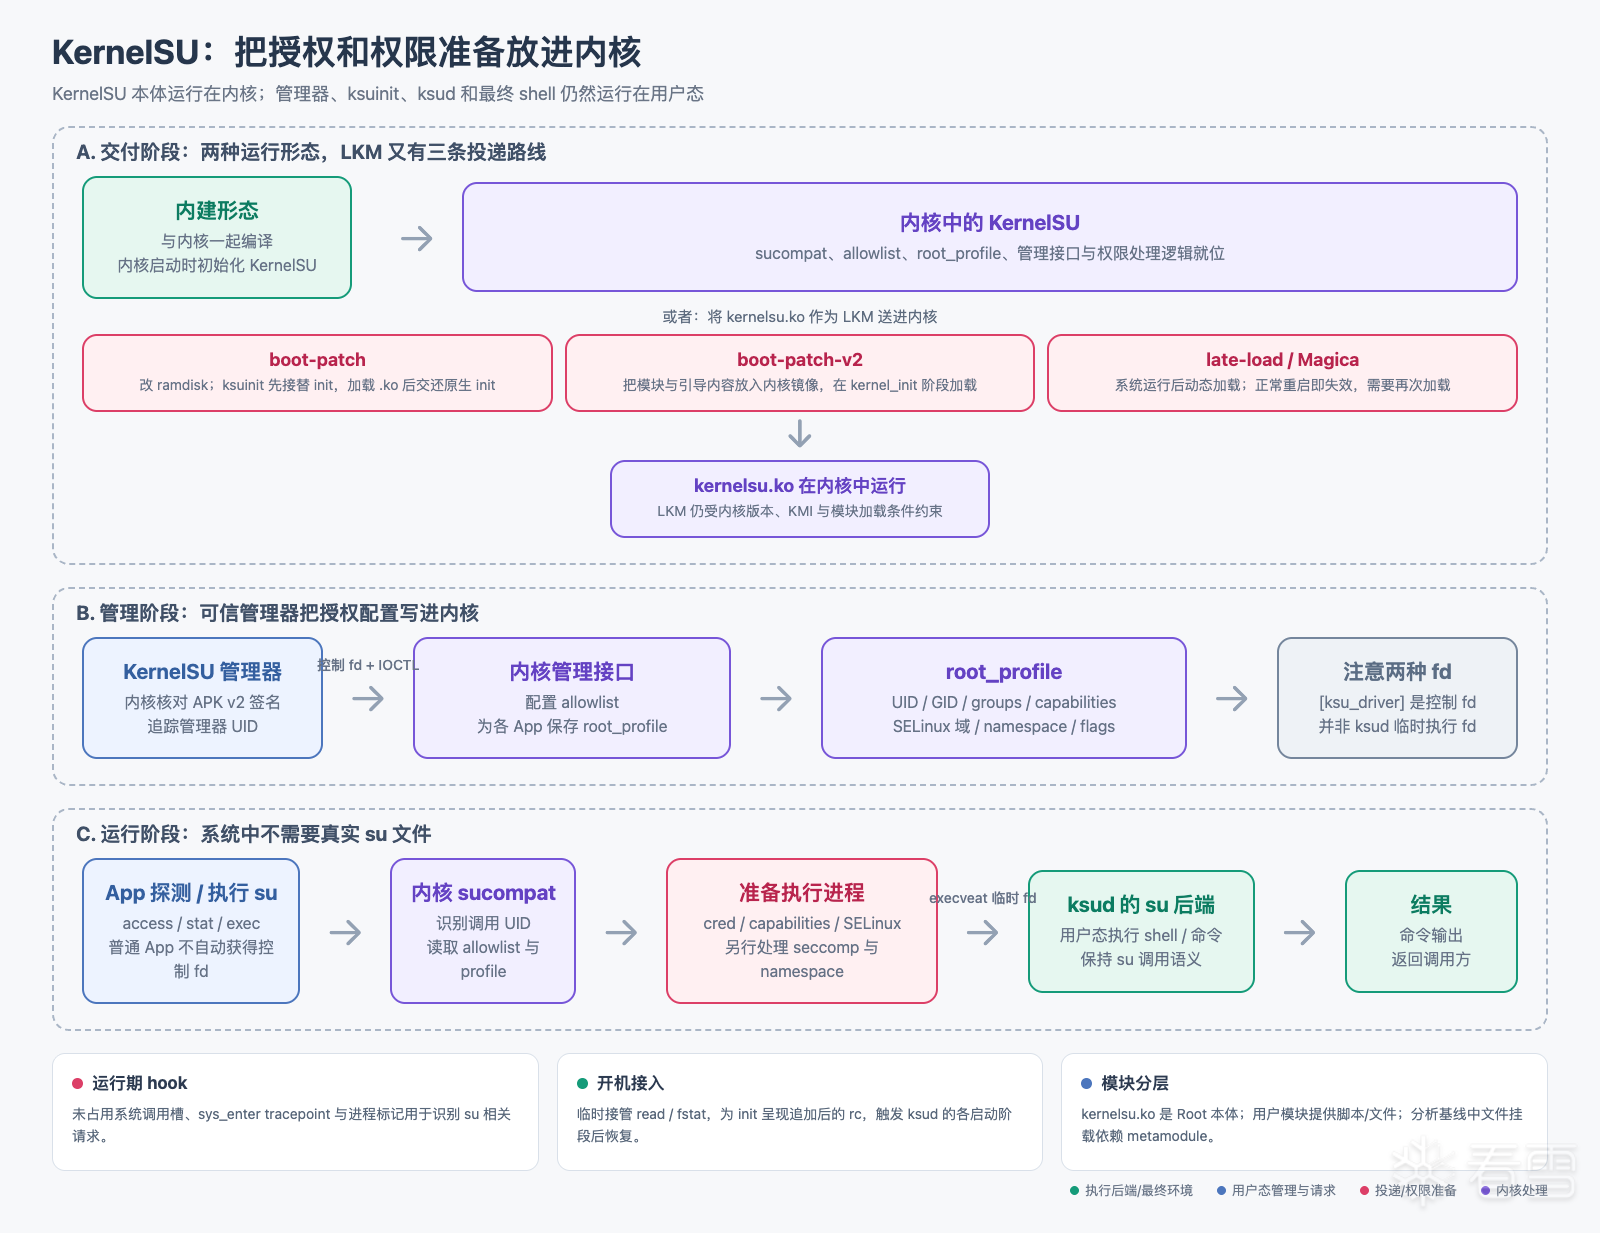Click the text "追踪管理器 UID"

coord(202,726)
